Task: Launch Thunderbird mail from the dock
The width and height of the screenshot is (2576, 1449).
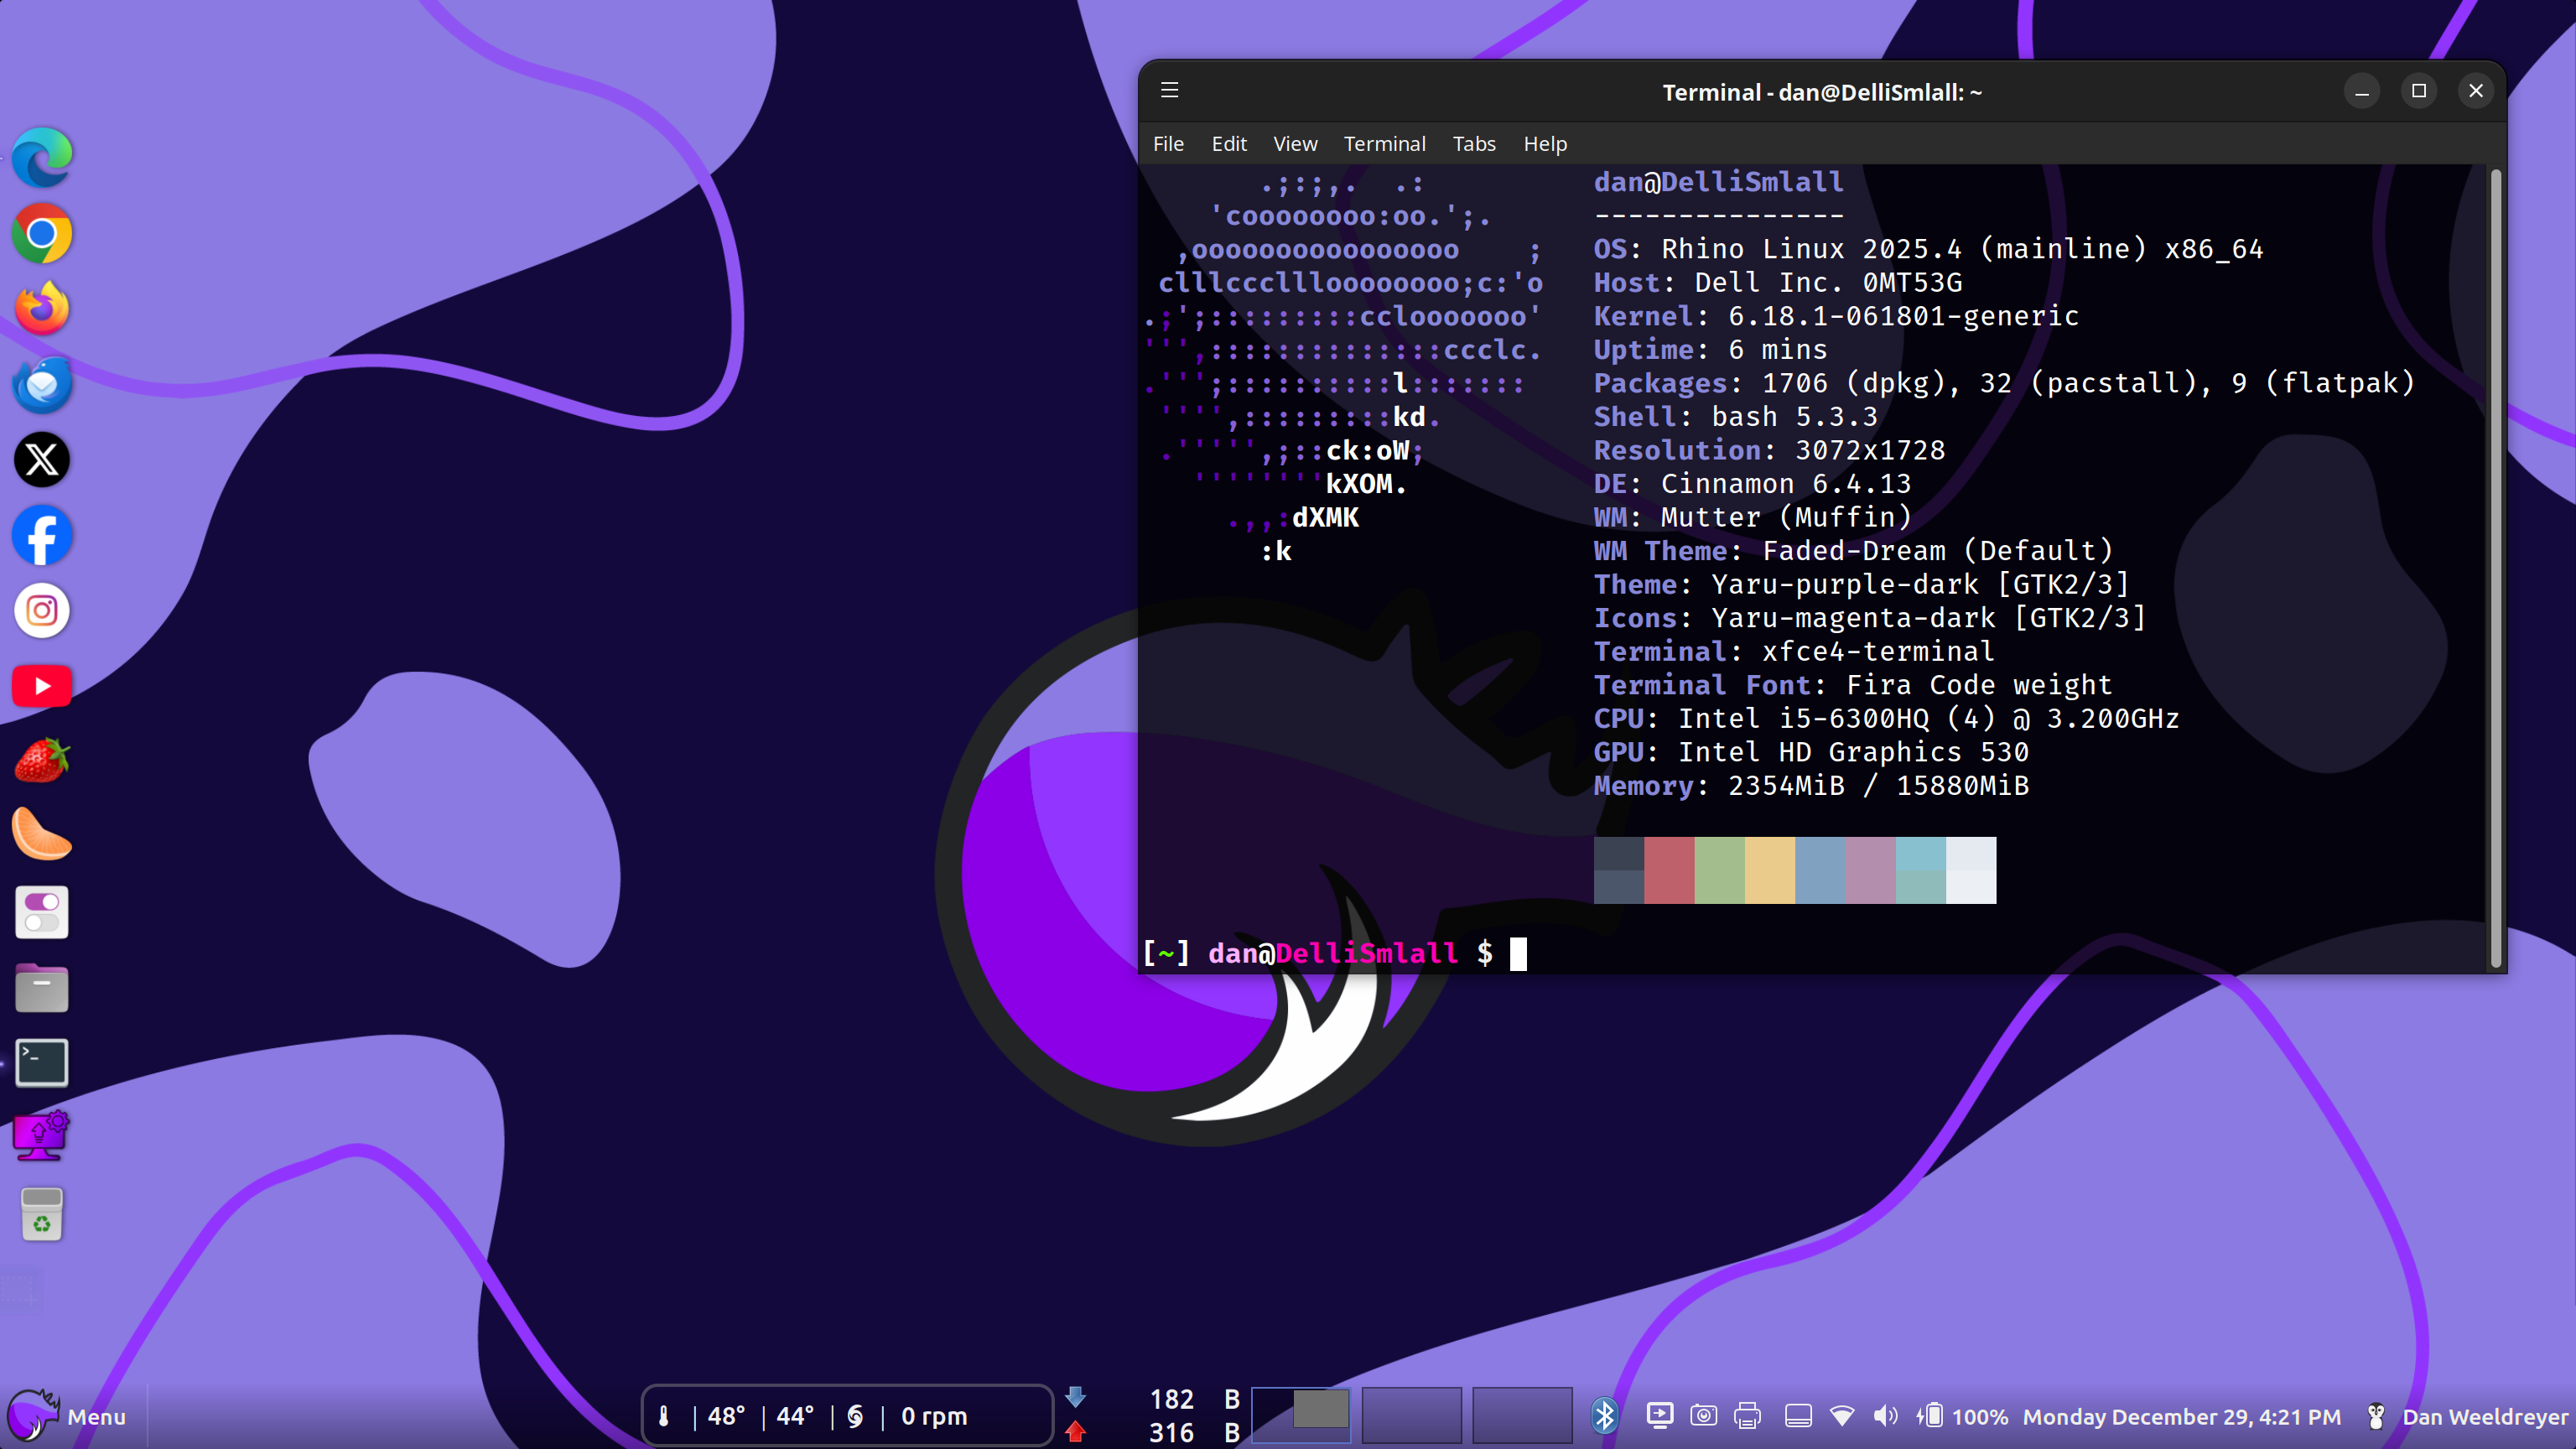Action: click(x=42, y=385)
